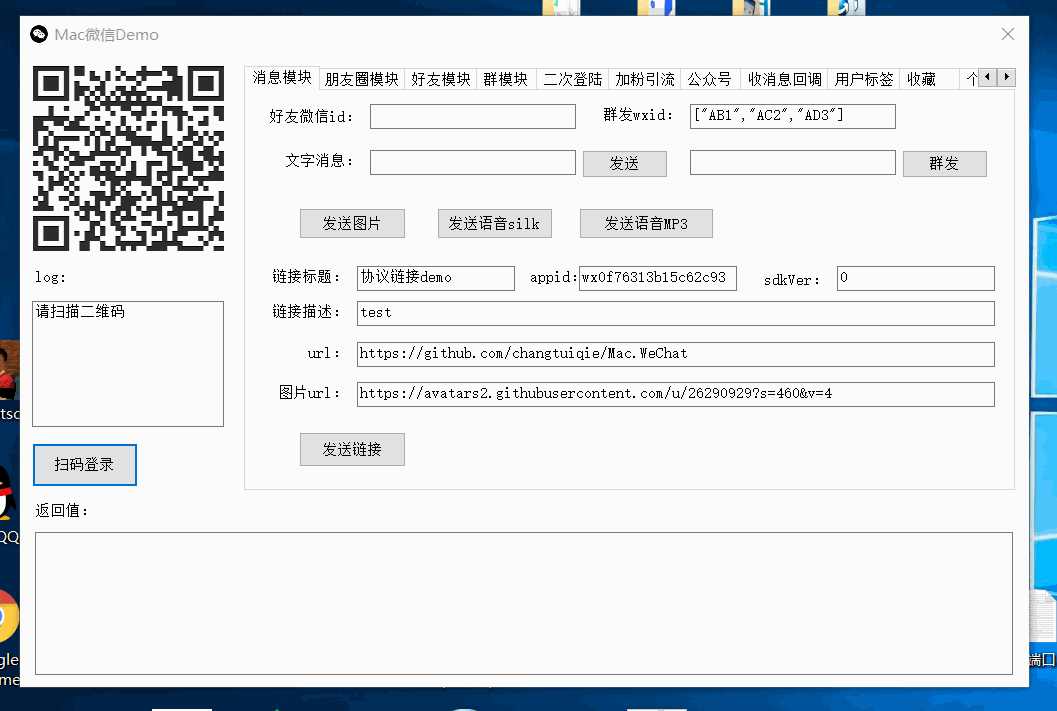1057x711 pixels.
Task: Open the 好友模块 tab
Action: pyautogui.click(x=441, y=80)
